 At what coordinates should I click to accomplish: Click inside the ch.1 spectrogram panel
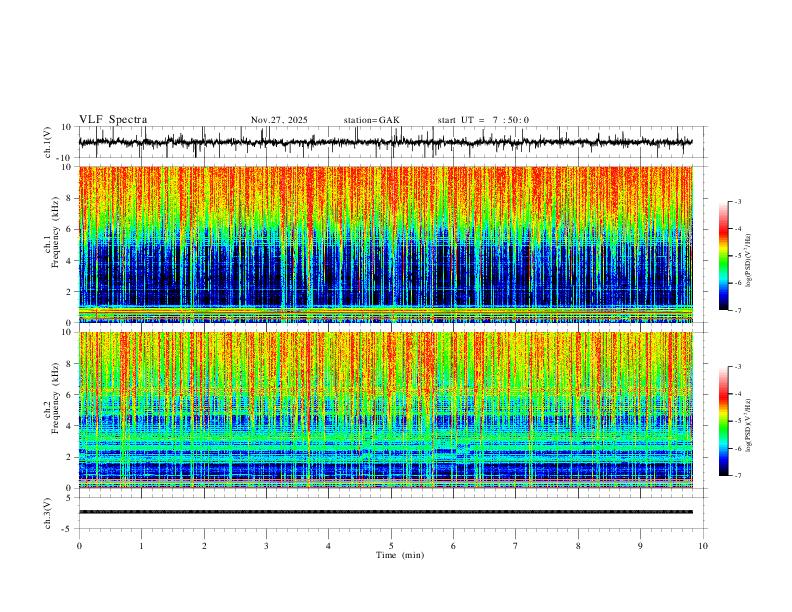pos(385,244)
